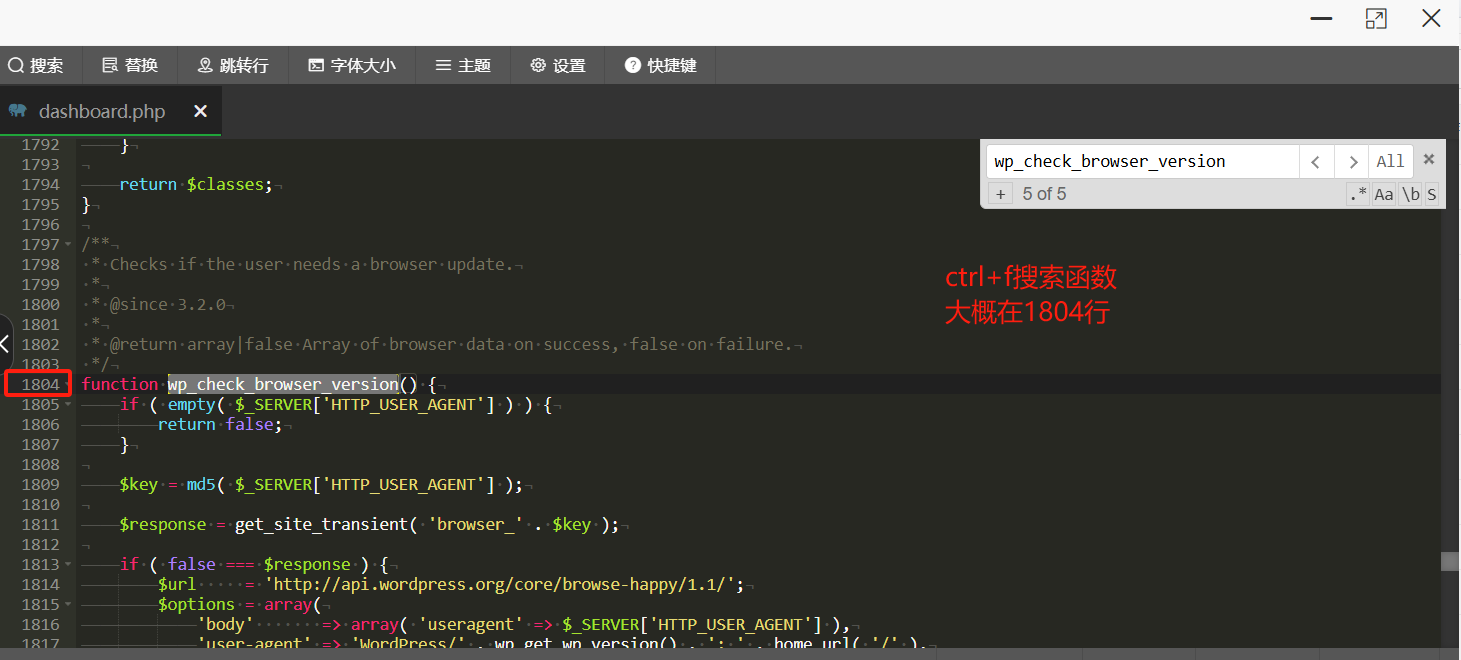Toggle case-sensitive (Aa) search

1383,194
